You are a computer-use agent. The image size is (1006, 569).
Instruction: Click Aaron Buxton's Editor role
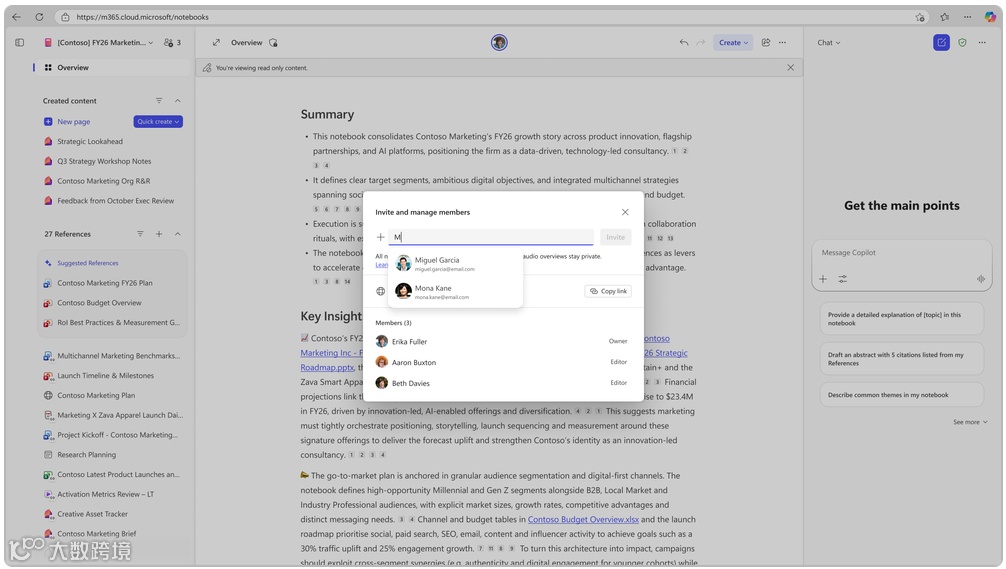618,362
